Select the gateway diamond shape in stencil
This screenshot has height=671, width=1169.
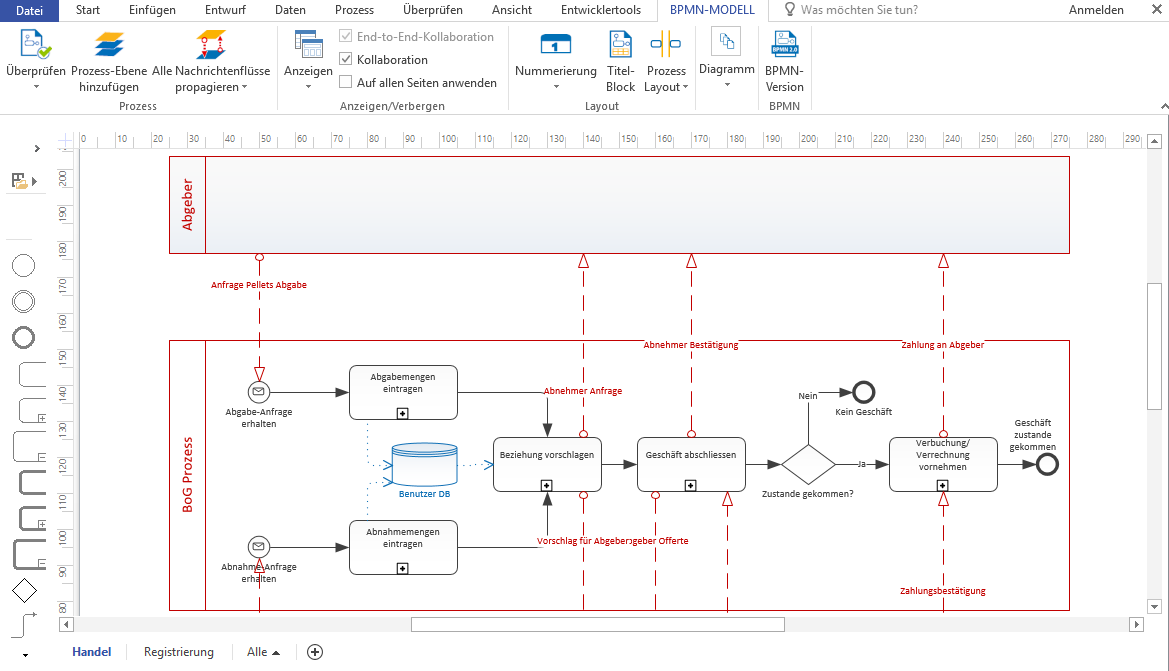point(24,592)
